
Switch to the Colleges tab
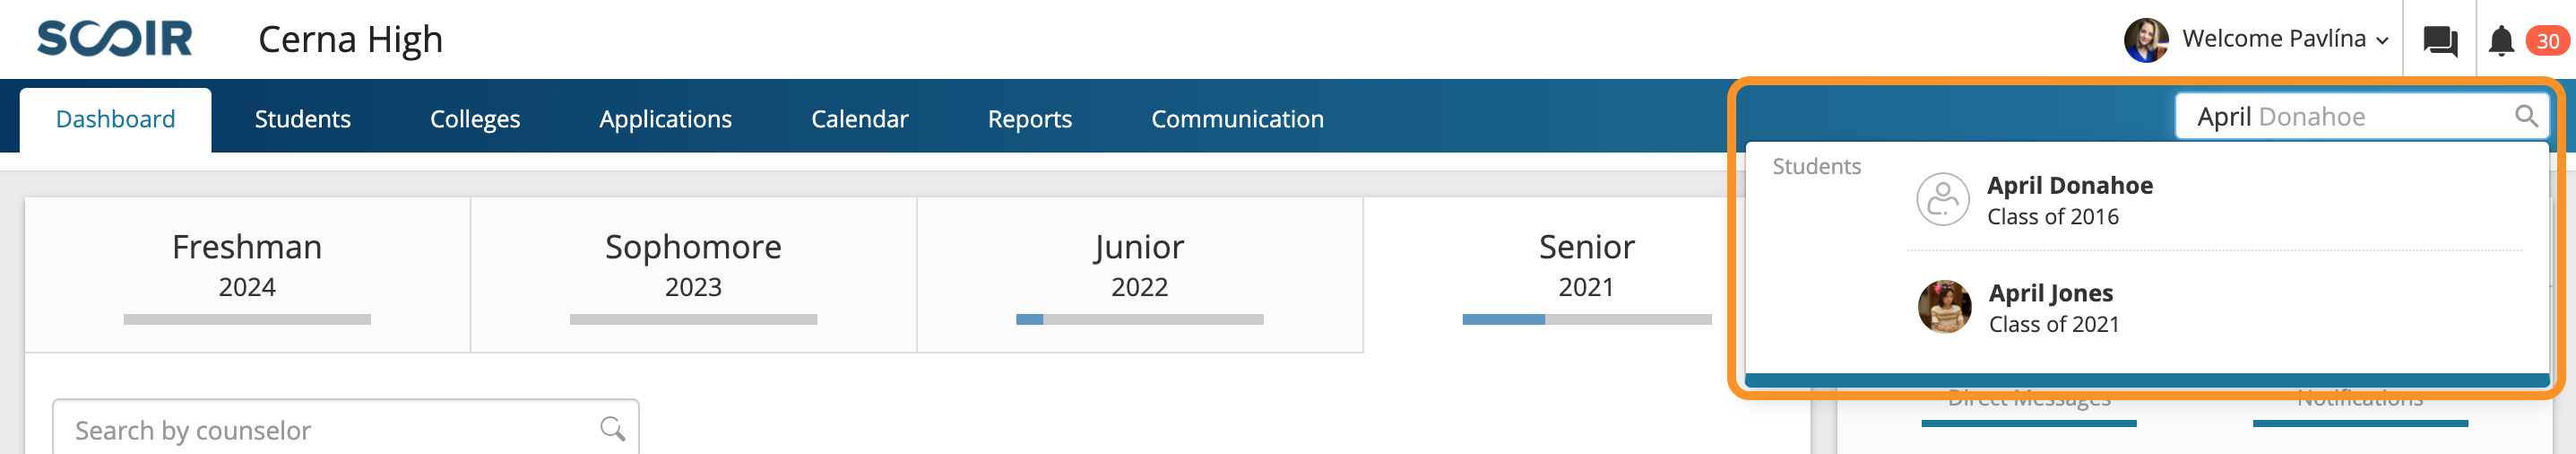475,119
